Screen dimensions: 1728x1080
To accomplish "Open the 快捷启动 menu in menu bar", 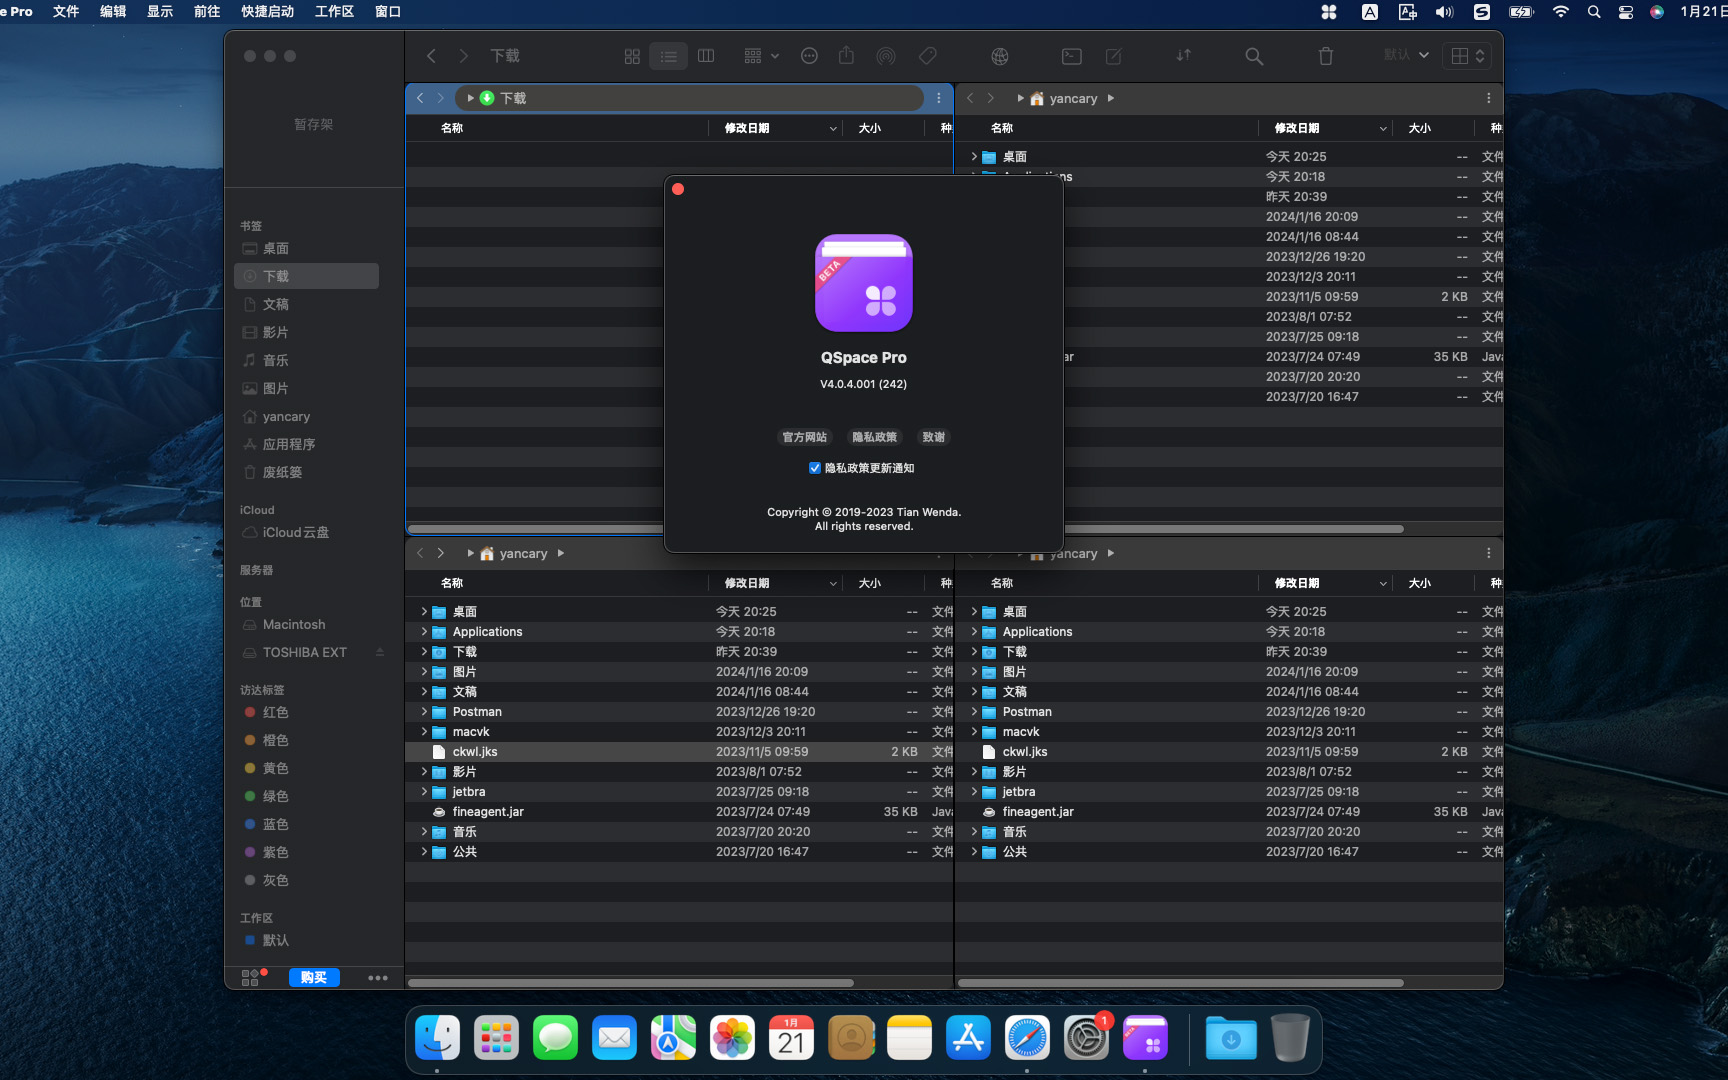I will coord(267,11).
